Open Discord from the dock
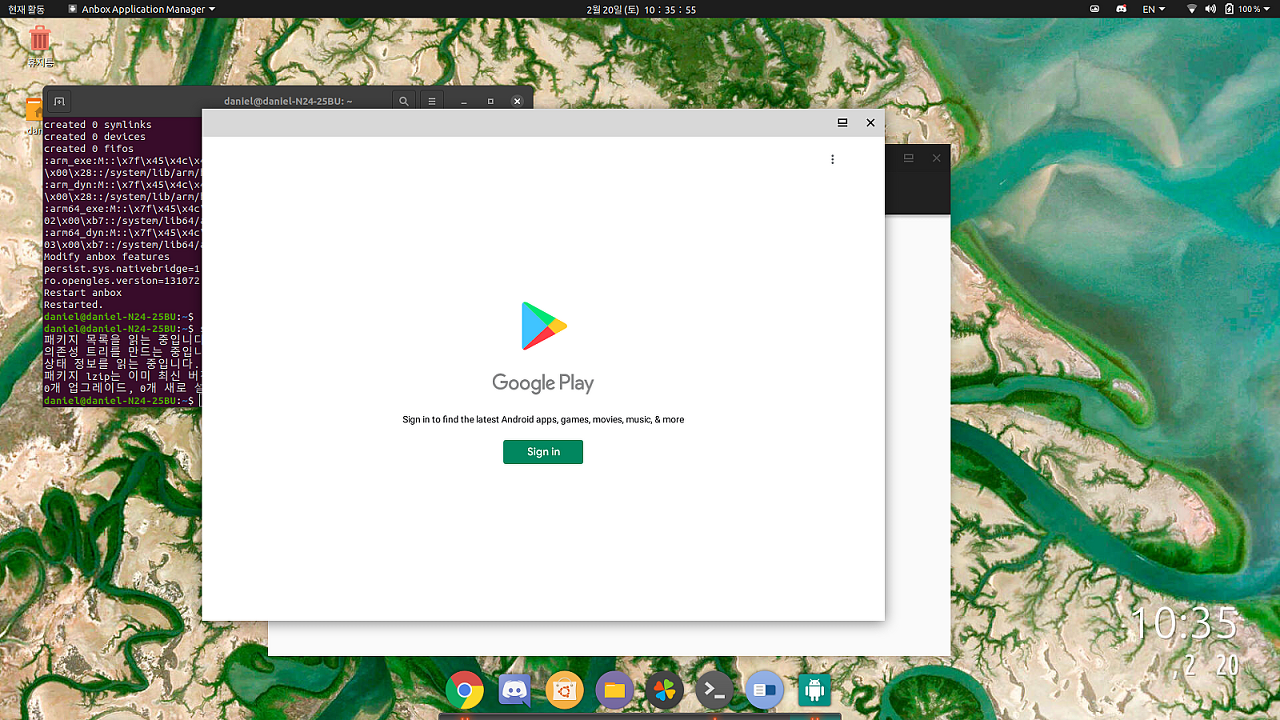1280x720 pixels. 515,690
